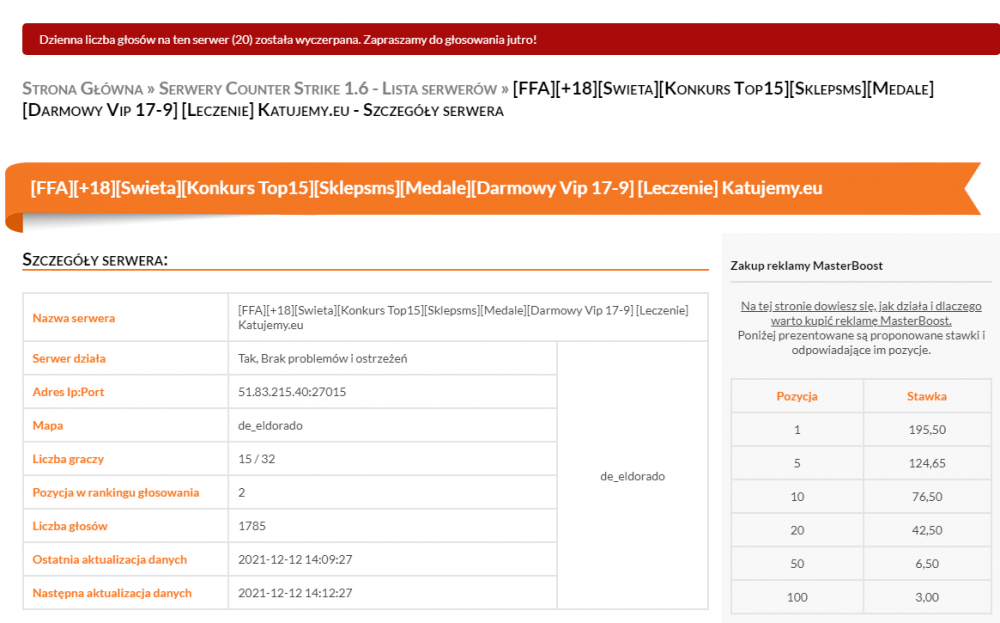Select the Nazwa serwera label
Image resolution: width=1000 pixels, height=623 pixels.
pyautogui.click(x=74, y=318)
